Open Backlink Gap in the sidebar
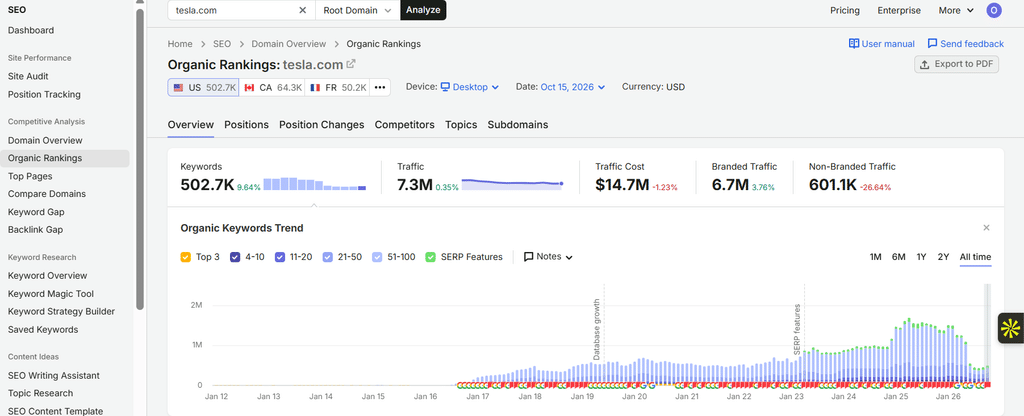Image resolution: width=1024 pixels, height=416 pixels. coord(35,230)
